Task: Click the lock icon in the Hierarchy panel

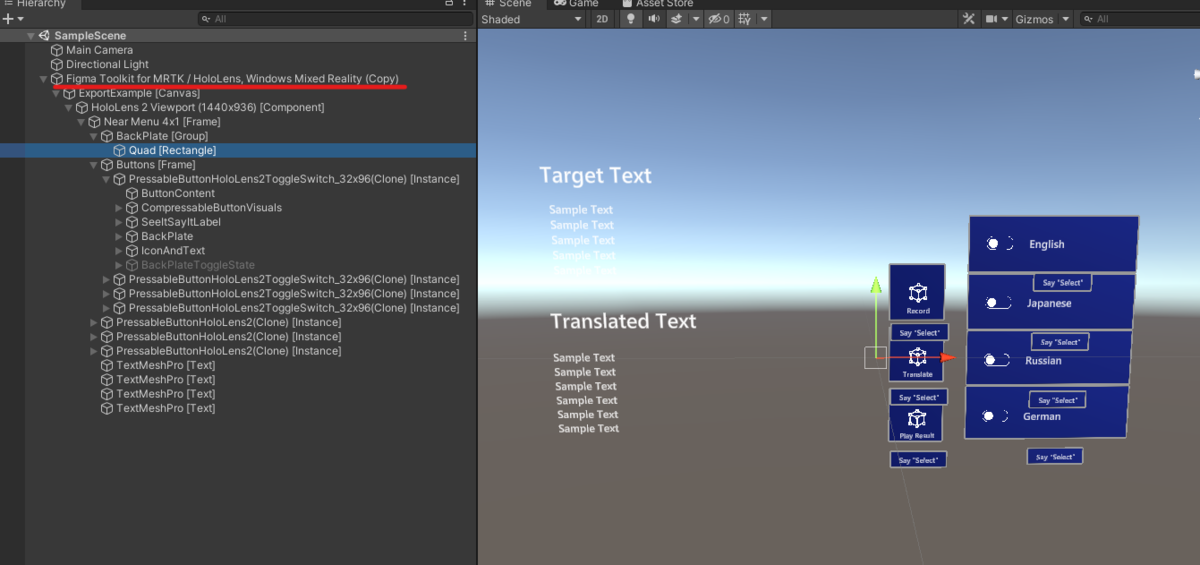Action: pyautogui.click(x=449, y=4)
